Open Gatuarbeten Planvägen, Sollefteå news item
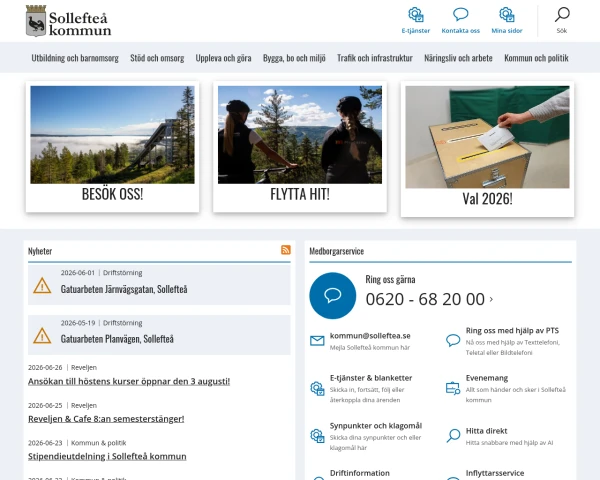Viewport: 600px width, 480px height. 117,339
